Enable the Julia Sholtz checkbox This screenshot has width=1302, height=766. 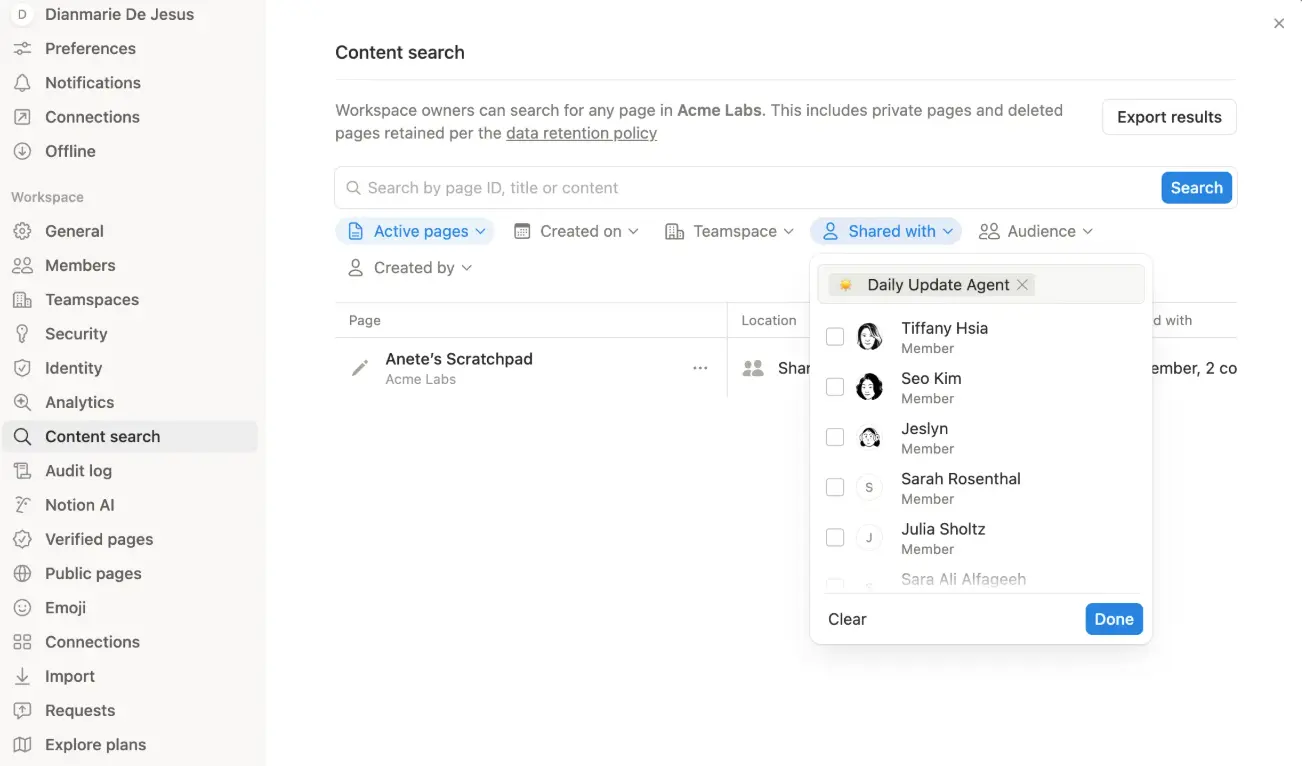click(835, 538)
